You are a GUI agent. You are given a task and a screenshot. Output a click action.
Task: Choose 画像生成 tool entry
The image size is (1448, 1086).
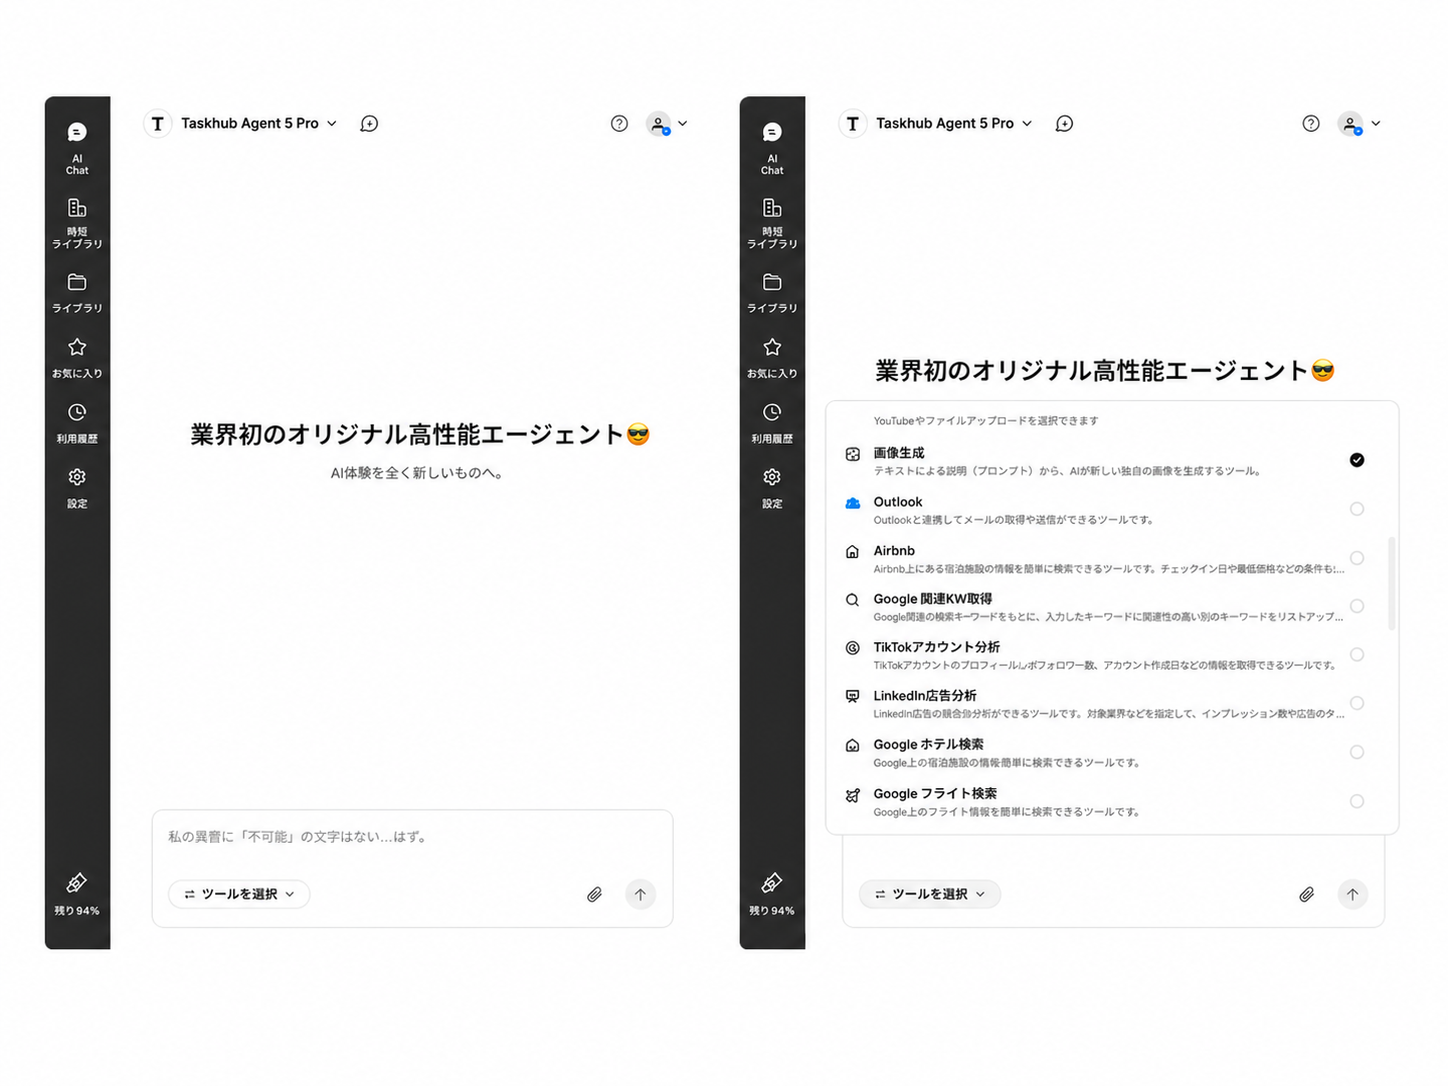(1104, 461)
